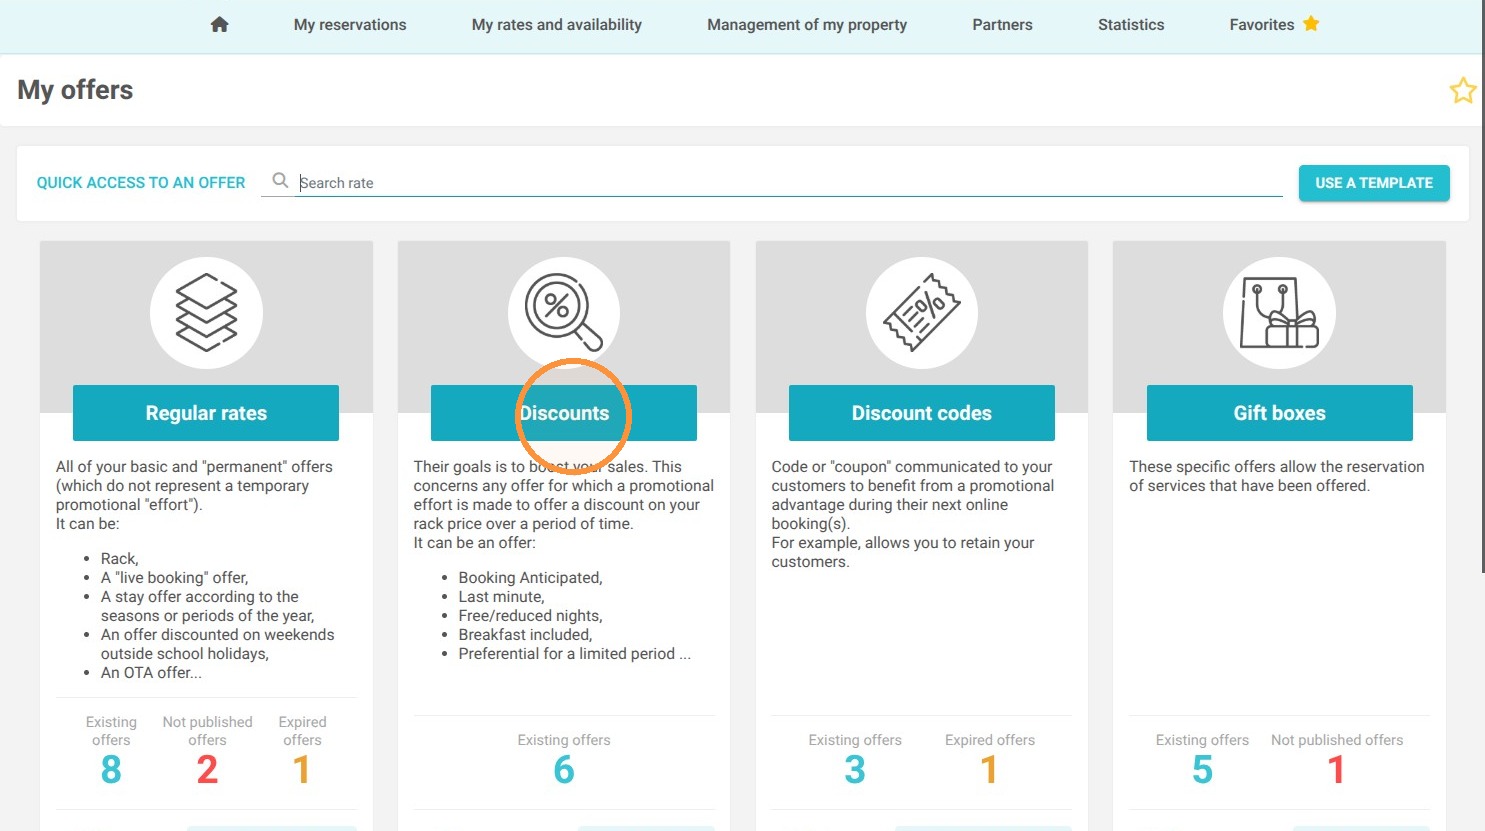Click Gift boxes not published count 1
The image size is (1485, 831).
pyautogui.click(x=1336, y=769)
